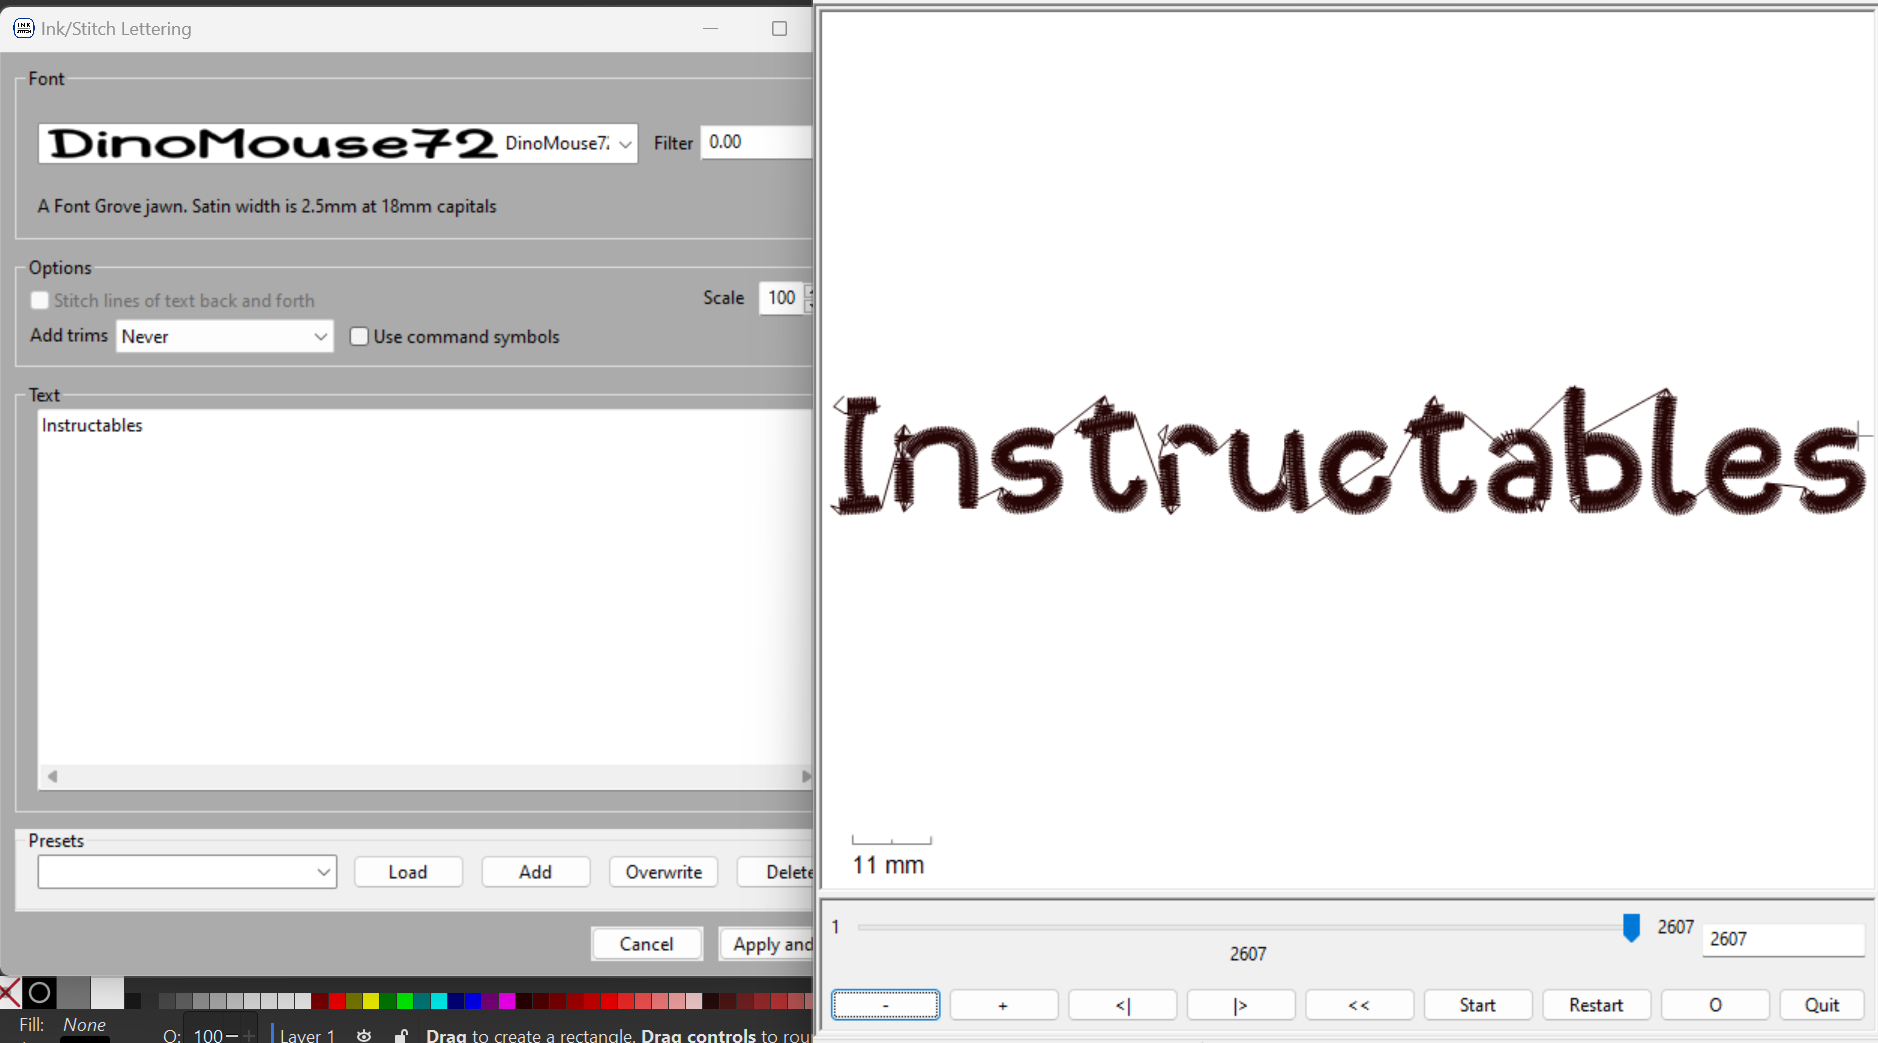
Task: Maximize the Ink/Stitch Lettering window
Action: (780, 28)
